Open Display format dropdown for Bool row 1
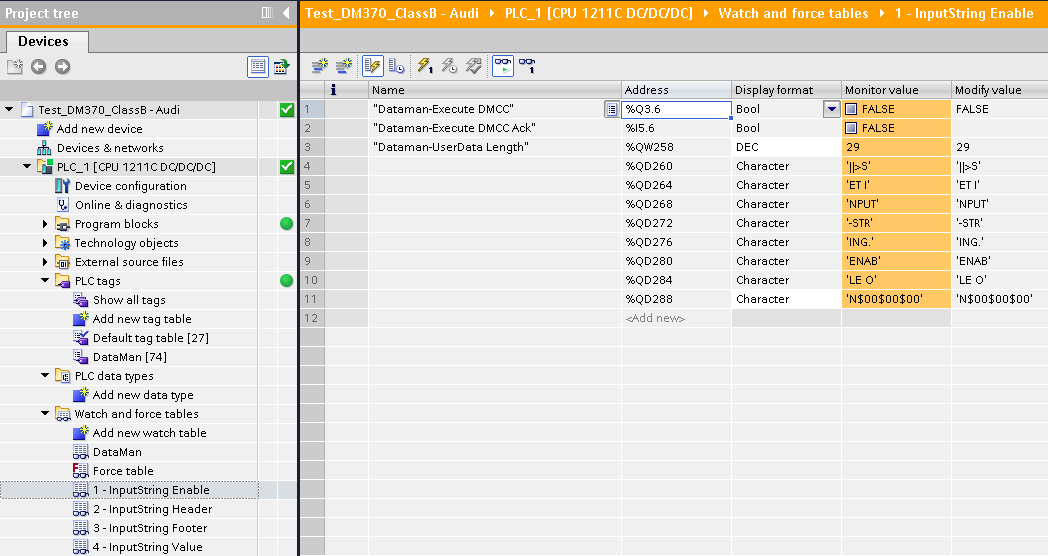Image resolution: width=1048 pixels, height=556 pixels. click(x=830, y=110)
